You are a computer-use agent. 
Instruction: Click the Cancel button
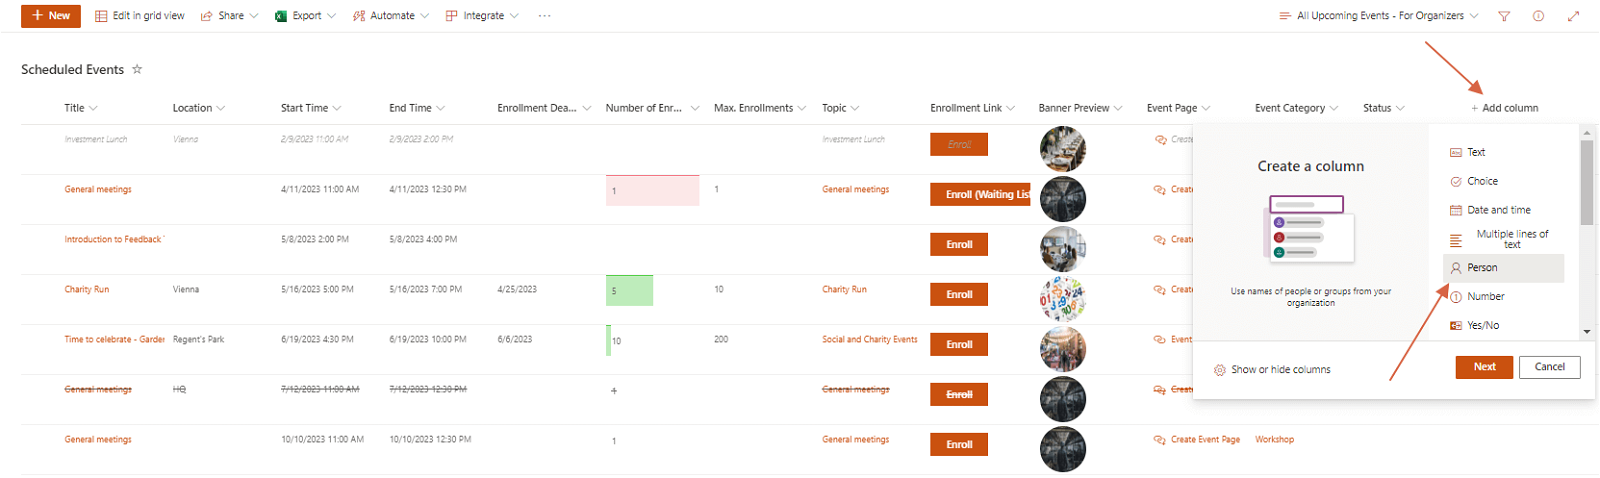(1549, 367)
